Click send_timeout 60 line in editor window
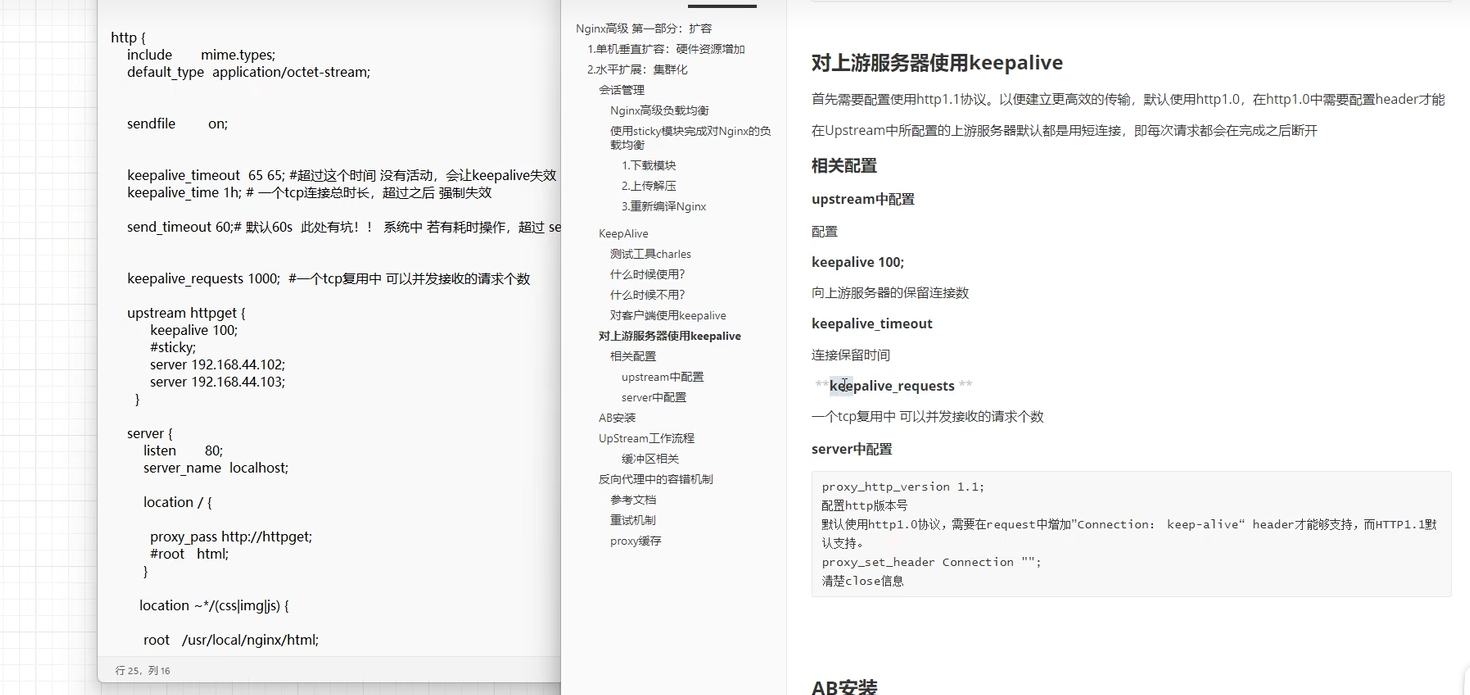This screenshot has width=1470, height=695. (343, 227)
